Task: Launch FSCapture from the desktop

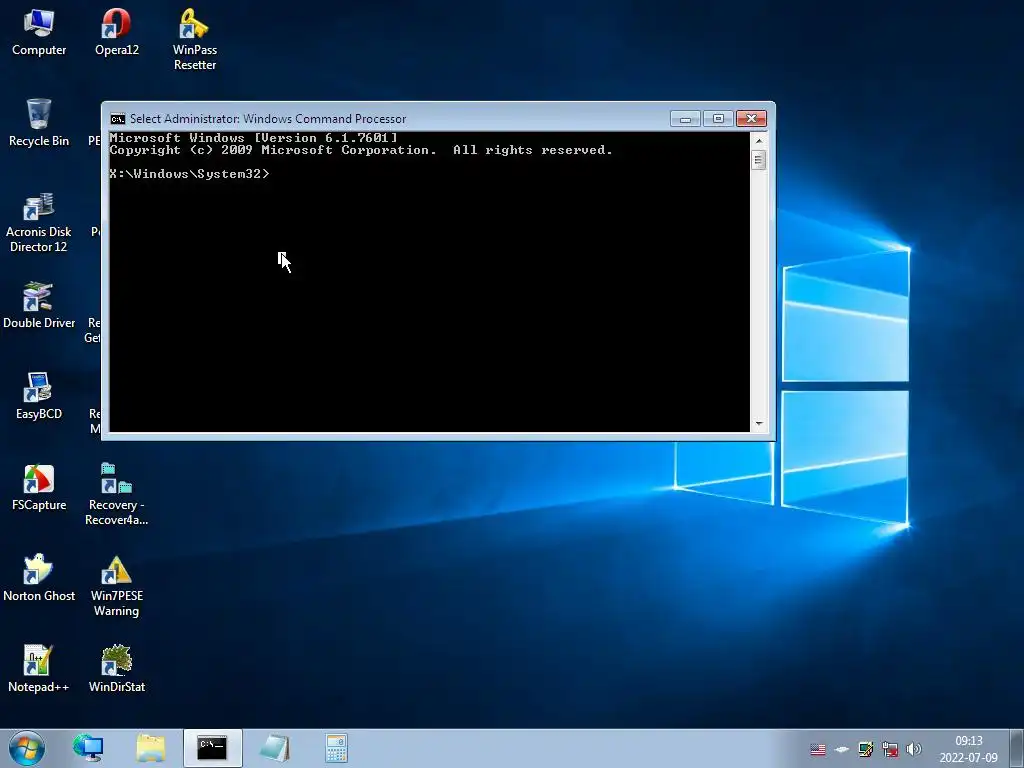Action: click(x=39, y=487)
